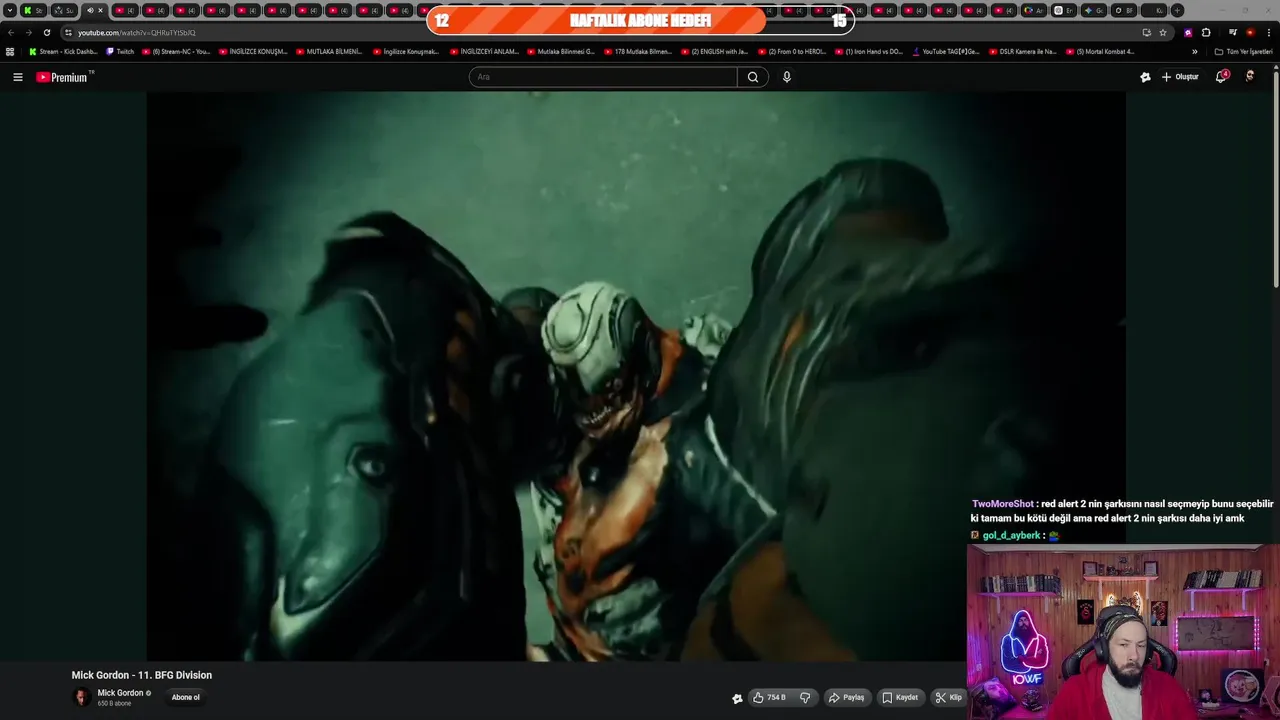Click the youtube.com address bar URL

[137, 33]
